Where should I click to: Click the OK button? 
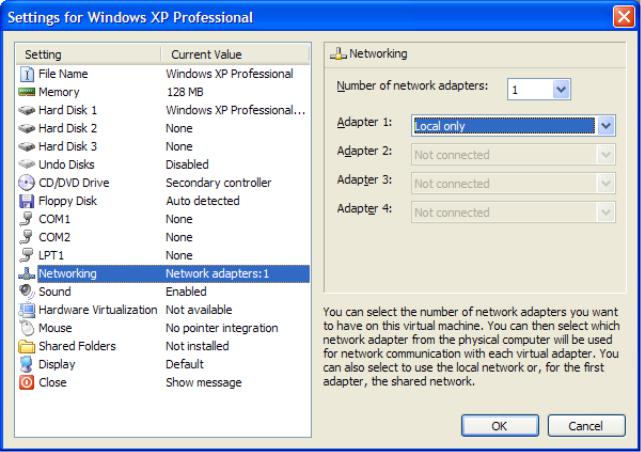pos(500,426)
